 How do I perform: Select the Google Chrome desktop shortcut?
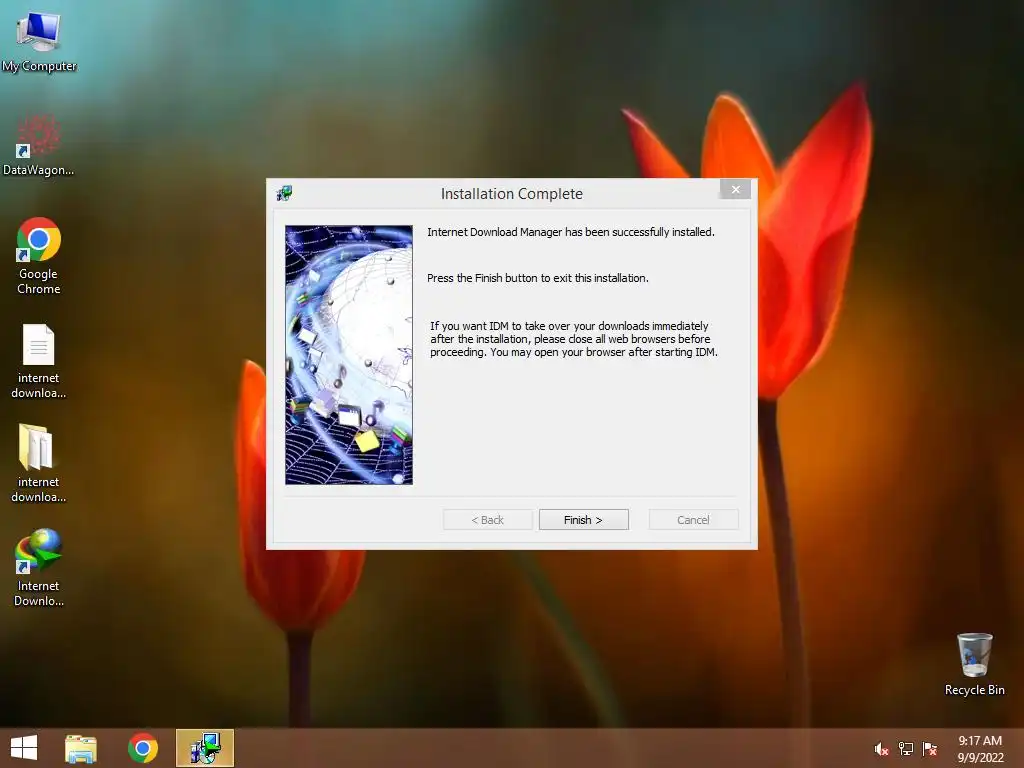click(39, 256)
